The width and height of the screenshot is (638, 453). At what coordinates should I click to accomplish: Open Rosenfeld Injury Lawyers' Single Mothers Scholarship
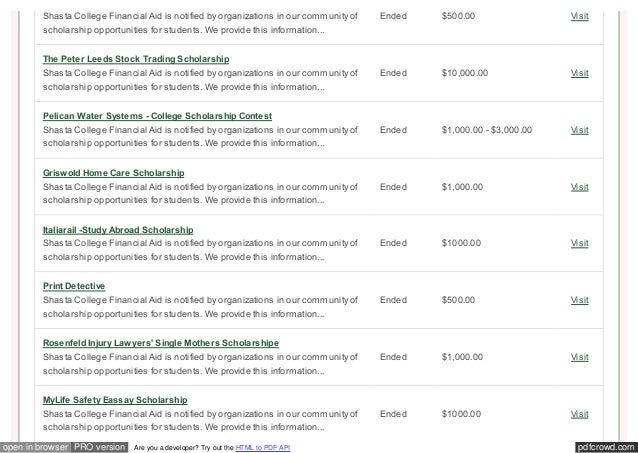pyautogui.click(x=161, y=343)
